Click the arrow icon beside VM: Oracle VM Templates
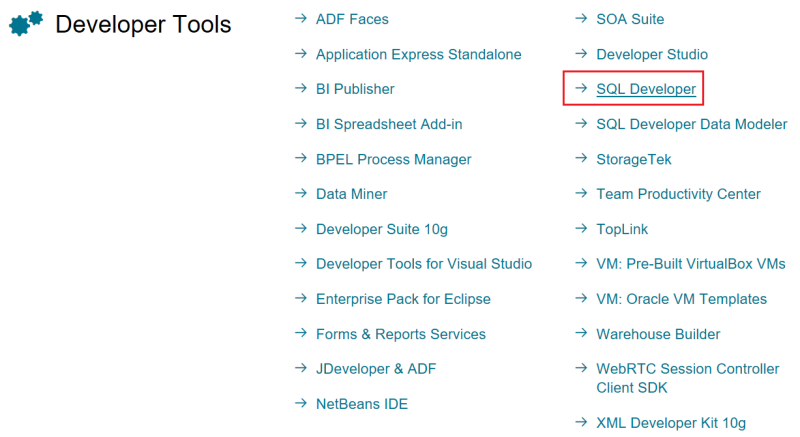Viewport: 800px width, 437px height. tap(581, 298)
